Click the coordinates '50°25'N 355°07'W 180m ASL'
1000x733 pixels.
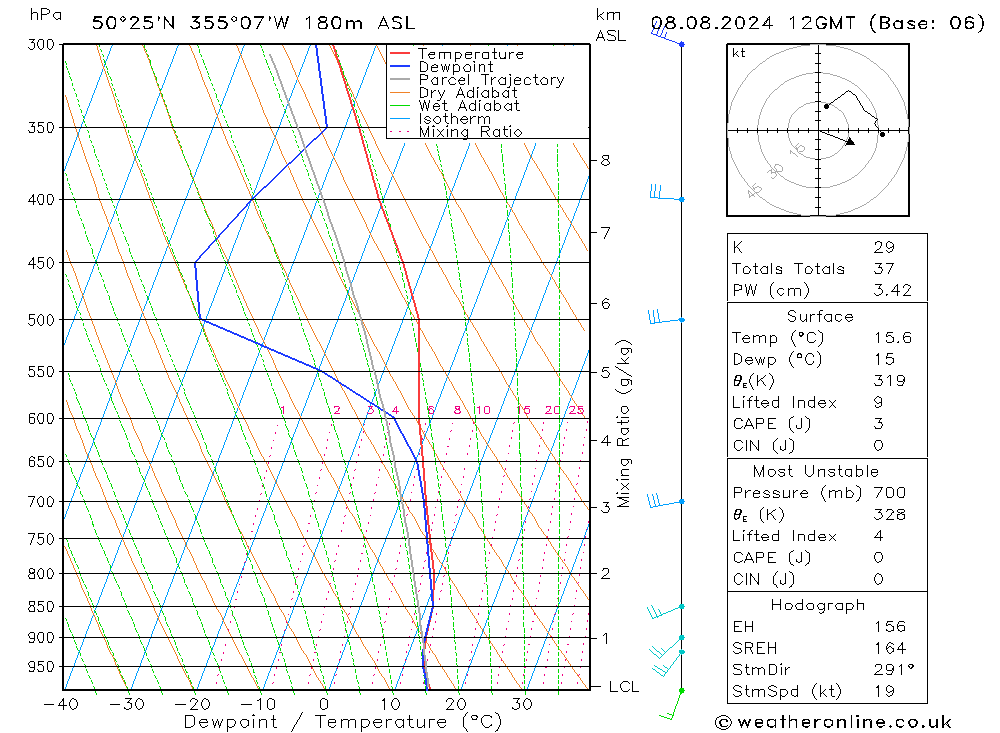coord(253,23)
